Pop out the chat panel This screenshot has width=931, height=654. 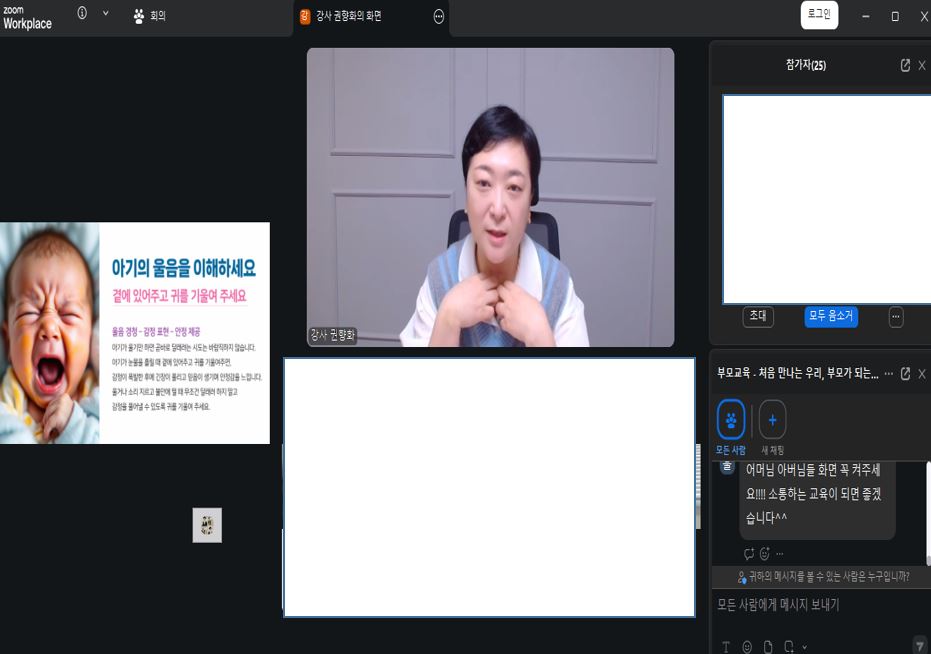pos(905,373)
